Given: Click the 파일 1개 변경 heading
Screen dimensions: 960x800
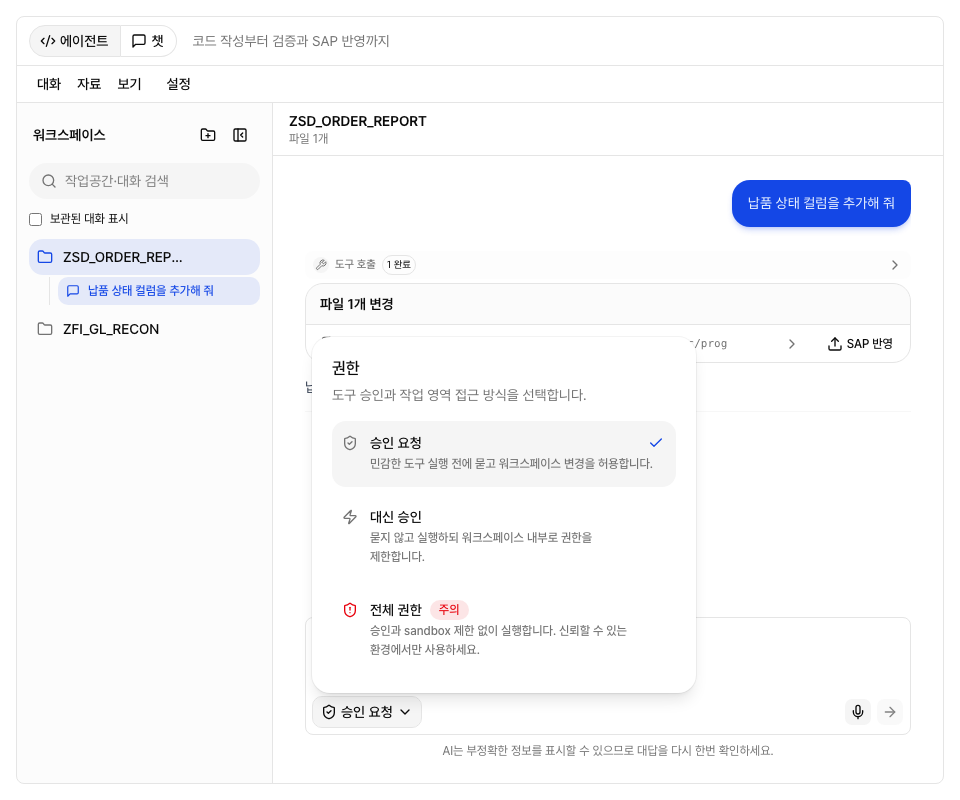Looking at the screenshot, I should coord(356,304).
